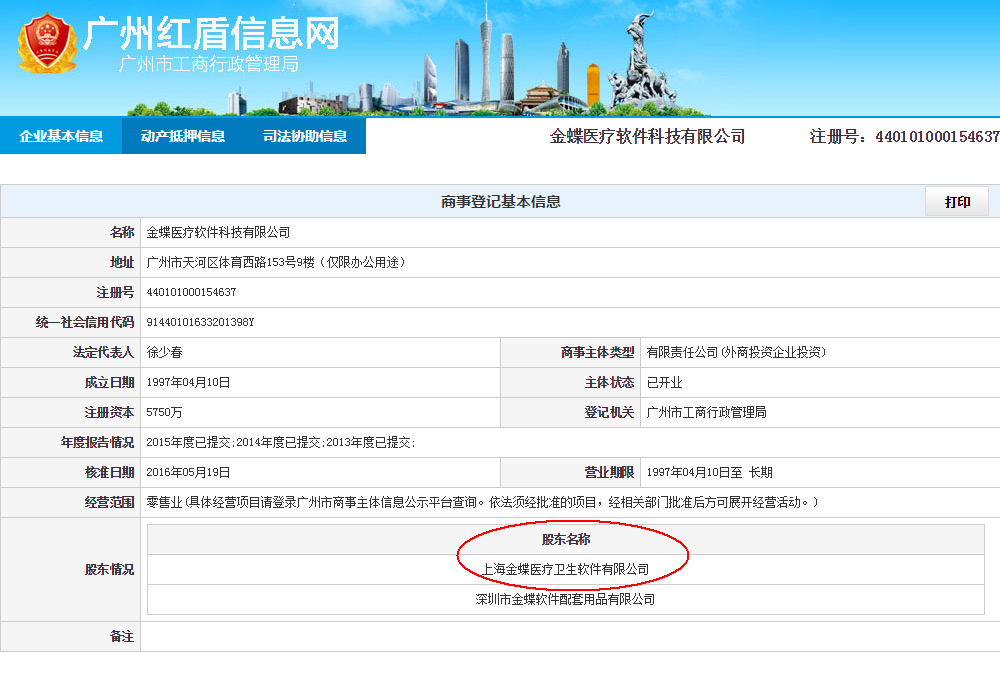
Task: Click the 登记机关 label
Action: (610, 412)
